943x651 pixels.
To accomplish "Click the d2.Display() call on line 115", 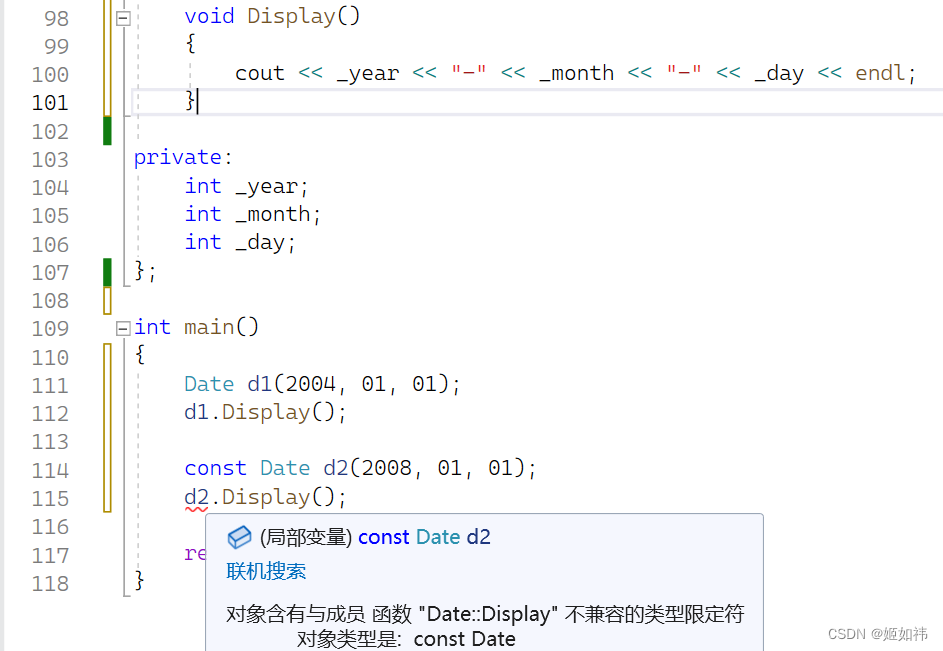I will [x=263, y=497].
